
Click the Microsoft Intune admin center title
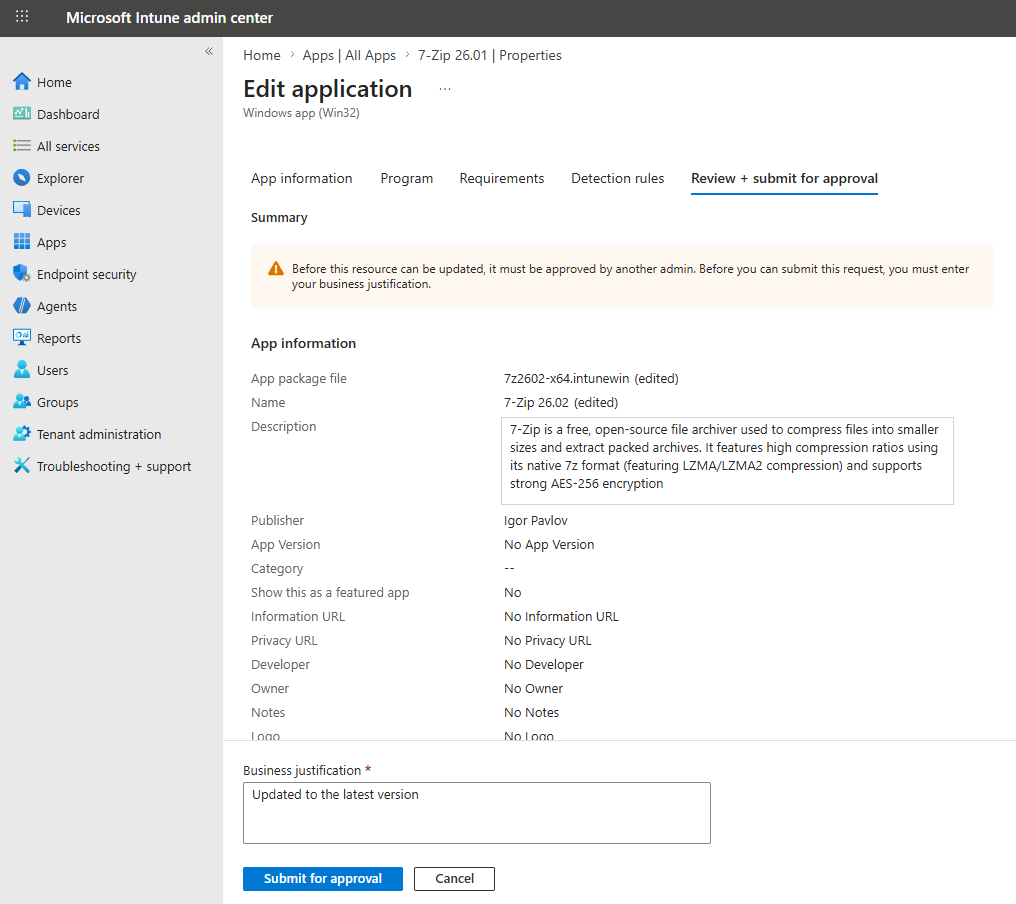(x=169, y=17)
